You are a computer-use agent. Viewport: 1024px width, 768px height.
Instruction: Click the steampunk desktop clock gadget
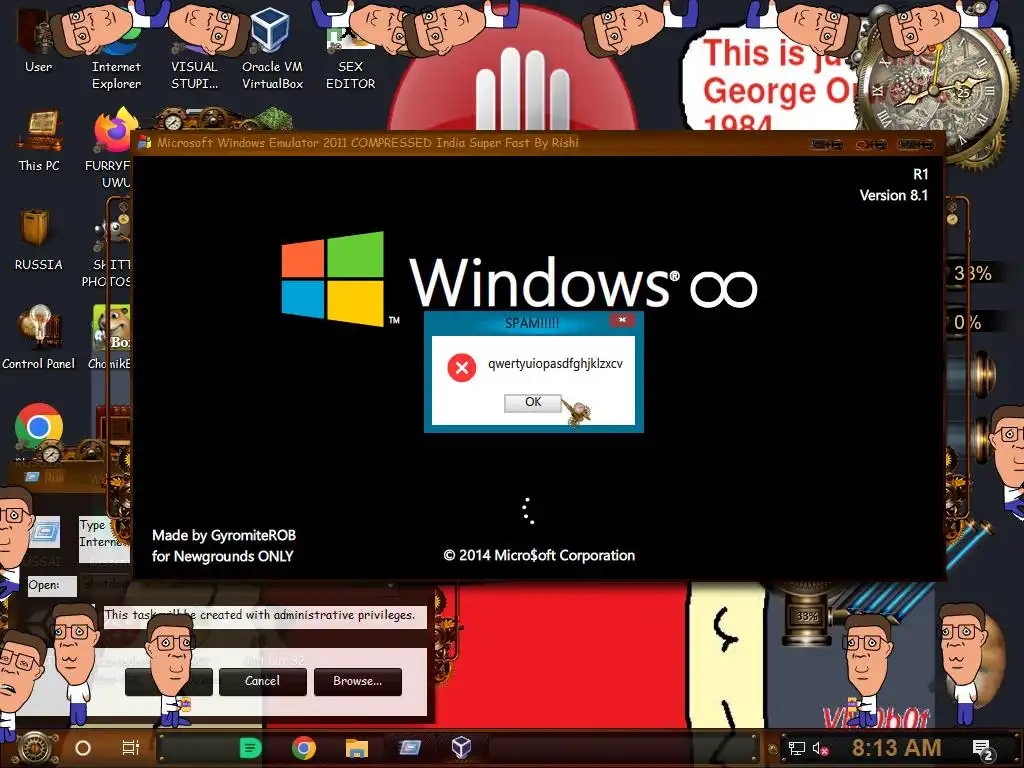[x=934, y=89]
